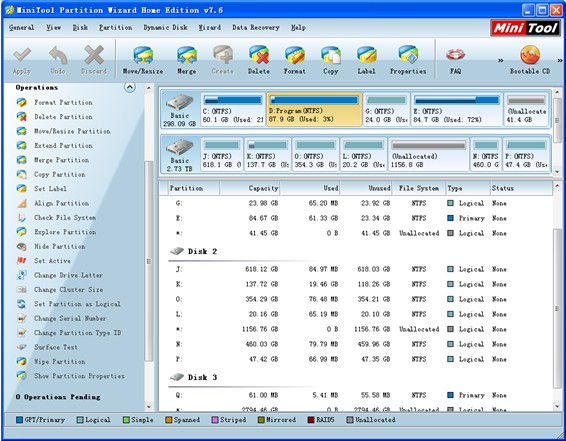Choose Set Label in Operations
This screenshot has height=441, width=566.
coord(42,189)
